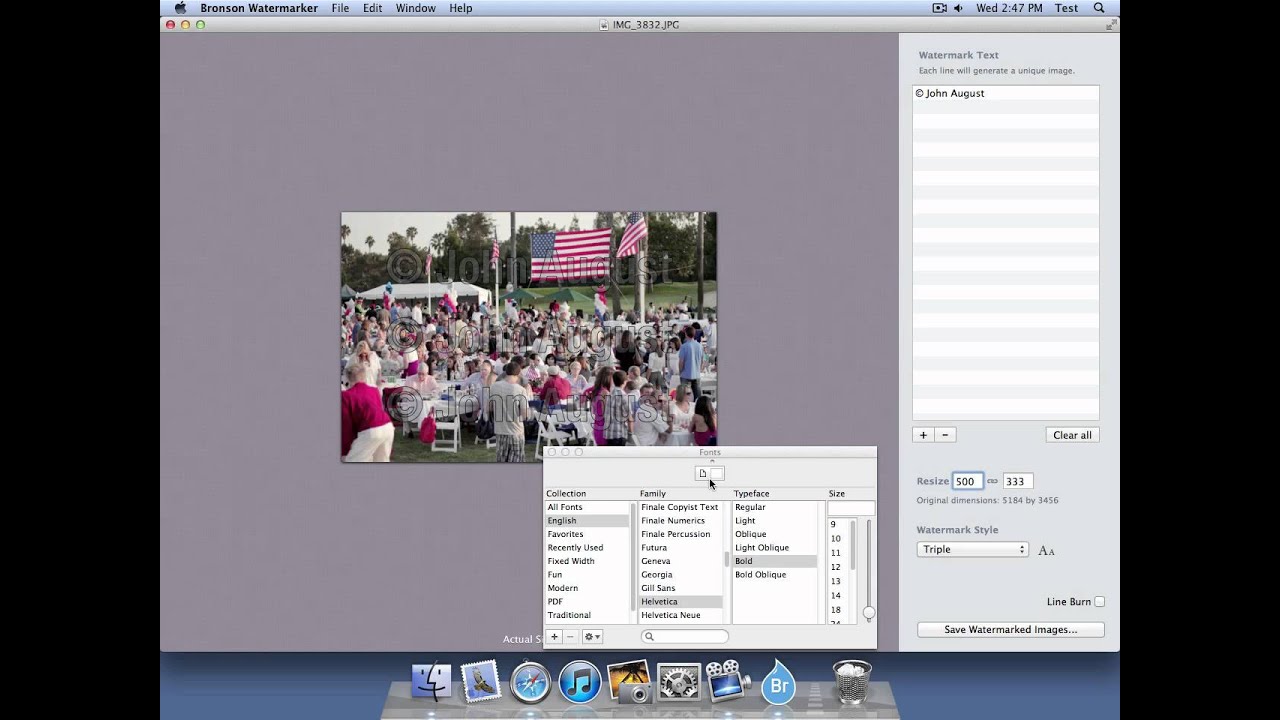The height and width of the screenshot is (720, 1280).
Task: Open the Window menu
Action: coord(415,8)
